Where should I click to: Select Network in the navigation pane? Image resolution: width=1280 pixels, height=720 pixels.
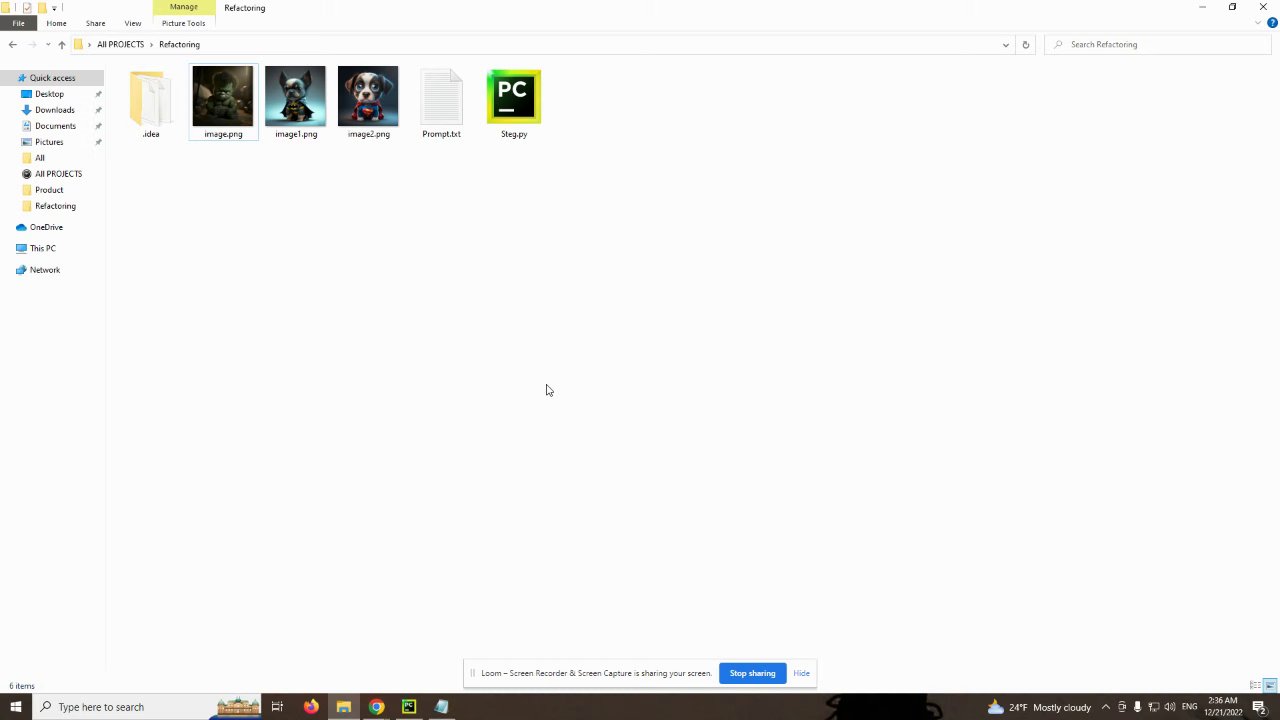point(44,270)
